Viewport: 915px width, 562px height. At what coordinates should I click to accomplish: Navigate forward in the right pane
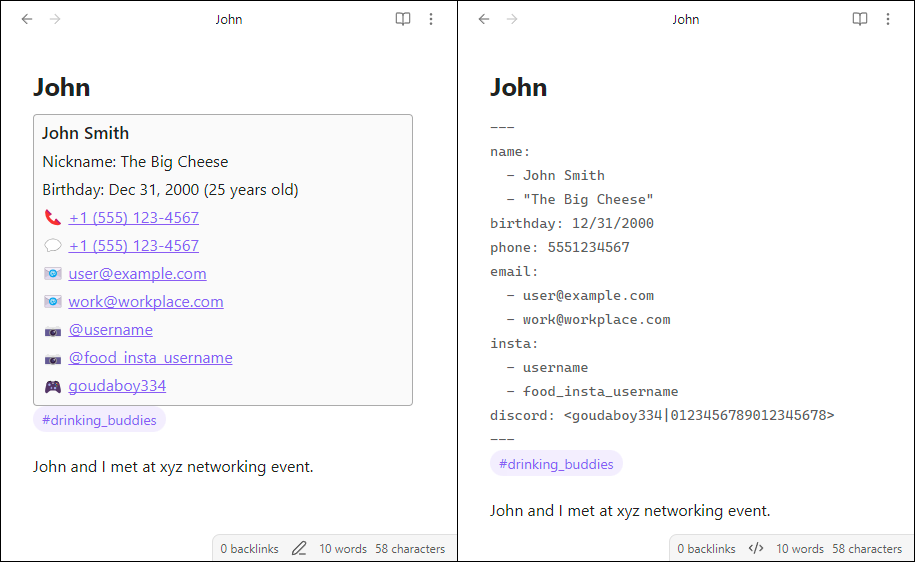click(x=512, y=19)
